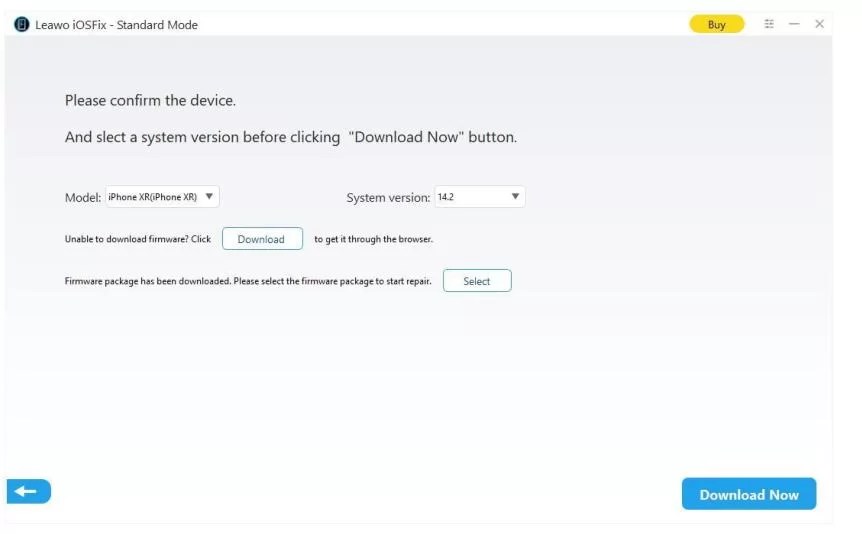Click 'to get it through the browser.' text
Image resolution: width=862 pixels, height=534 pixels.
(x=373, y=239)
